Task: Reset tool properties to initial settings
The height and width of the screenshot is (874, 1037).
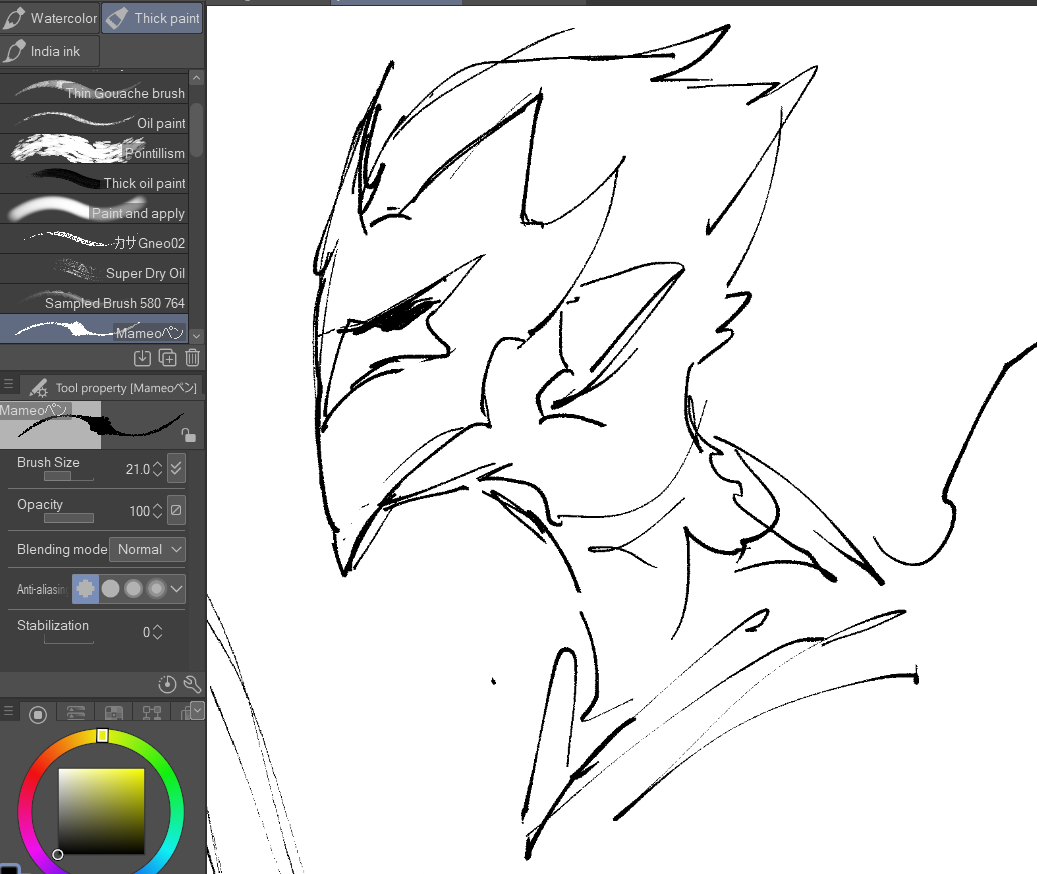Action: 167,684
